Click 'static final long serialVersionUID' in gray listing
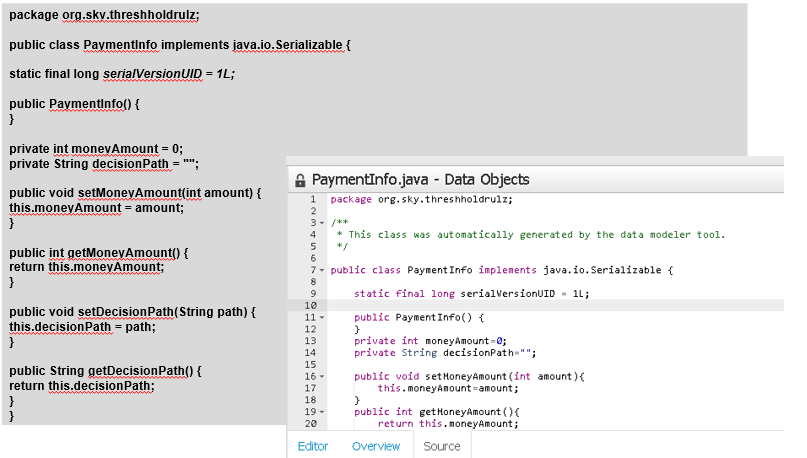The height and width of the screenshot is (458, 807). coord(106,74)
